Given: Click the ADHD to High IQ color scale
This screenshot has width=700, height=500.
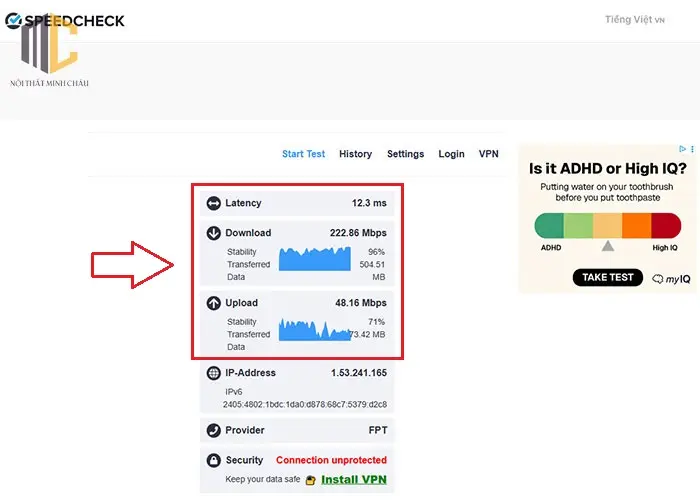Looking at the screenshot, I should [608, 225].
